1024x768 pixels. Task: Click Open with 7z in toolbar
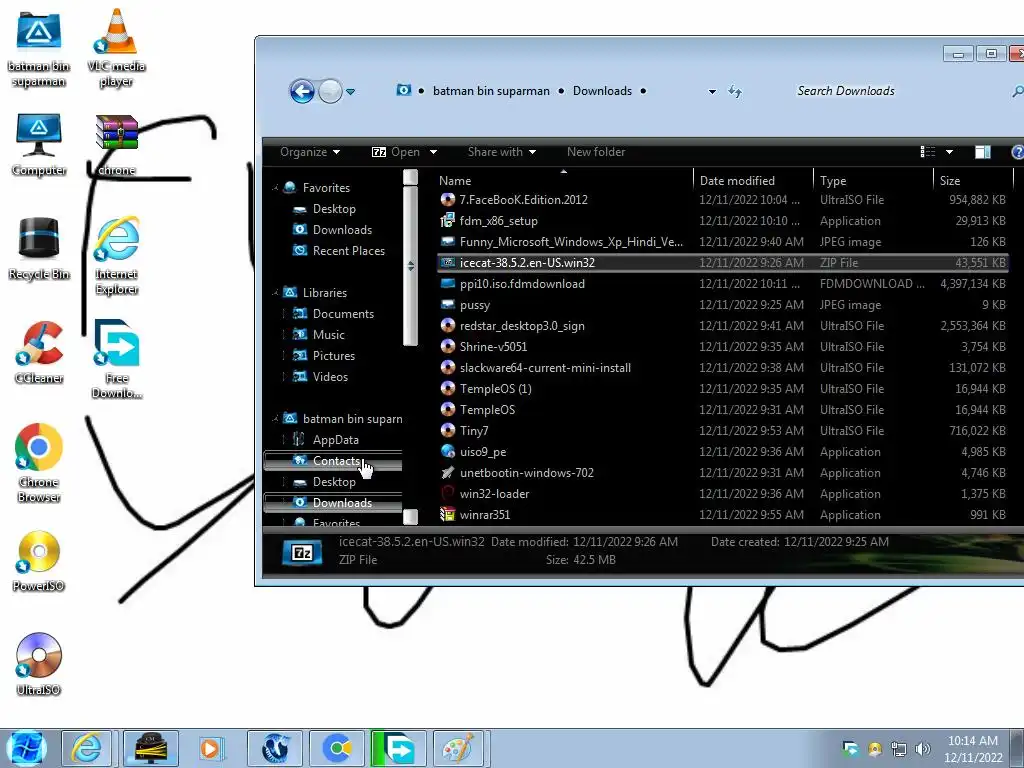[x=396, y=152]
